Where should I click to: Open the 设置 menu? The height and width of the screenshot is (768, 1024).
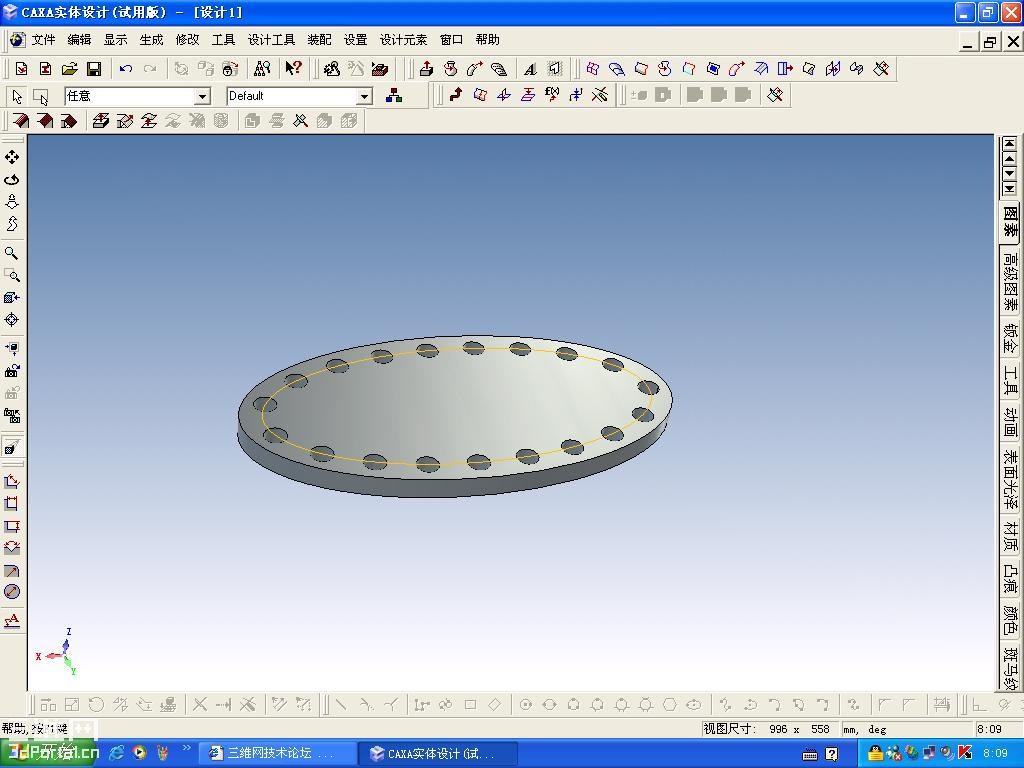point(355,40)
